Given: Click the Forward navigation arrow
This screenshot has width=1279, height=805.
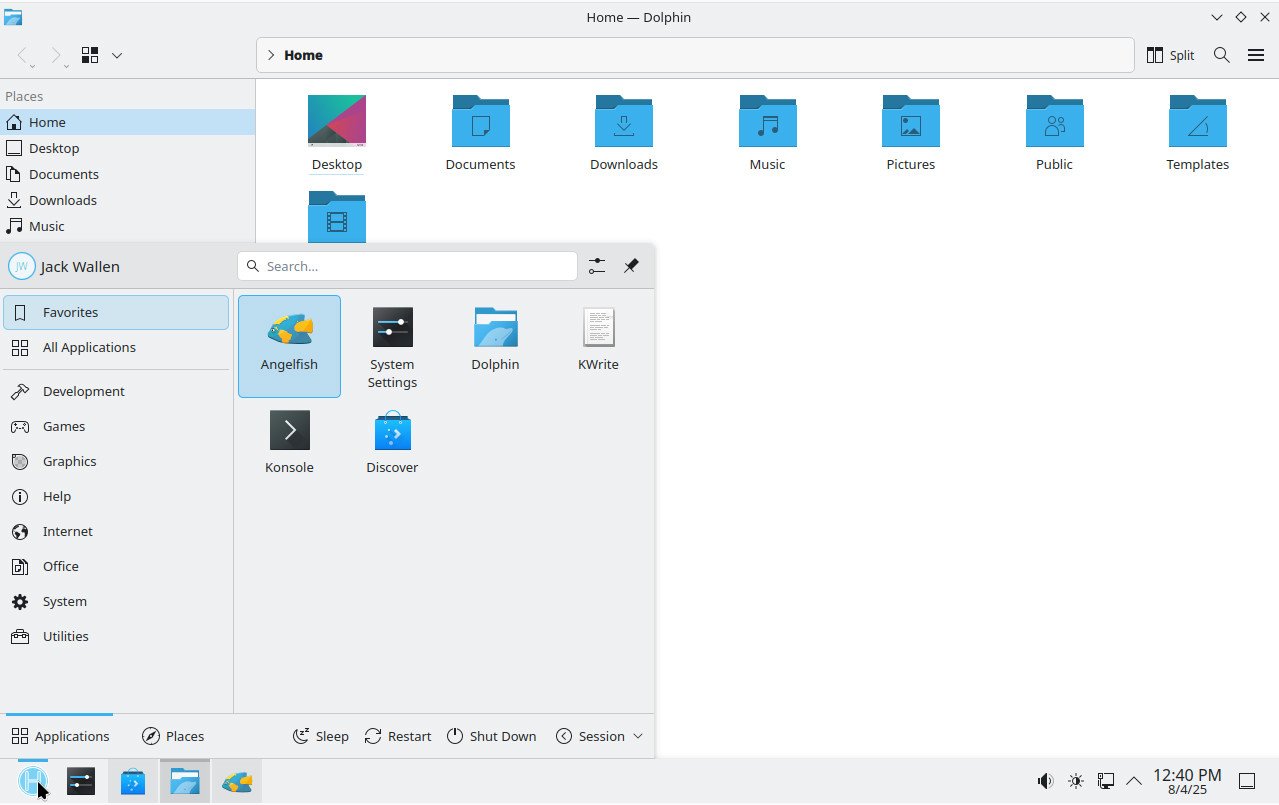Looking at the screenshot, I should point(56,55).
